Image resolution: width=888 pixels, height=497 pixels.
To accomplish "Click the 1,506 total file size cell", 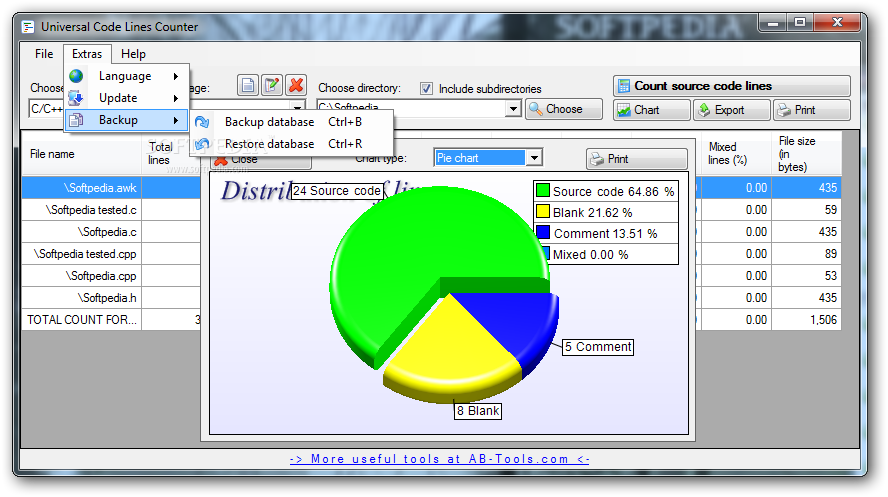I will [806, 320].
